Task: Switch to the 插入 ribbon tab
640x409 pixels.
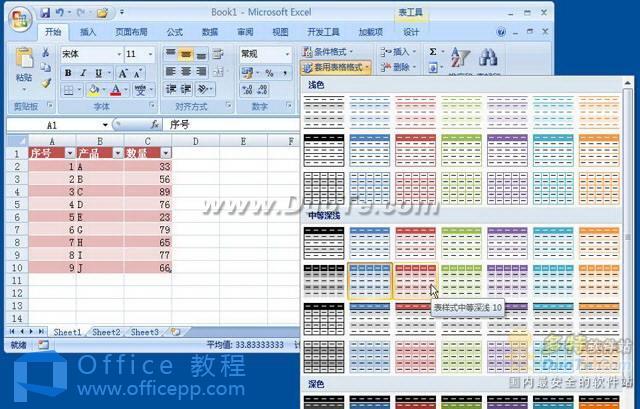Action: click(x=88, y=32)
